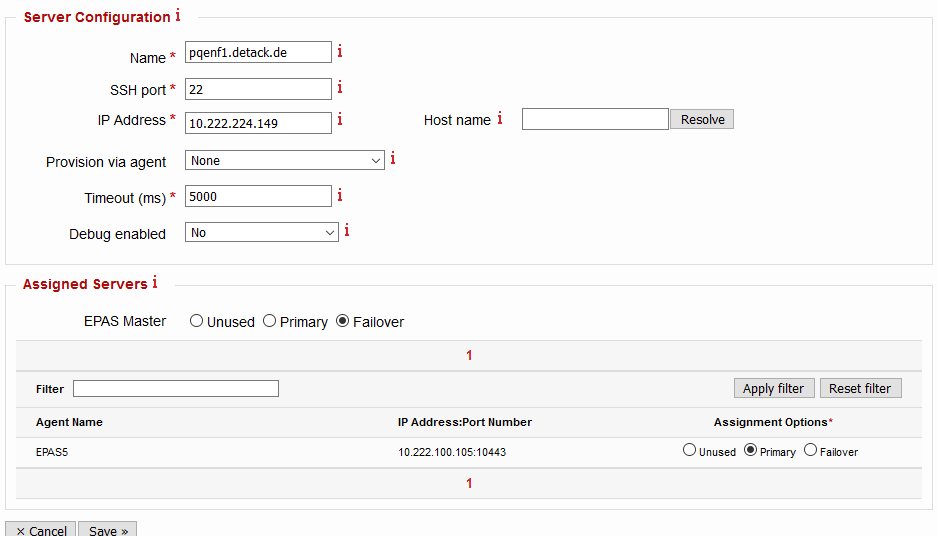Click the Apply filter button
The width and height of the screenshot is (937, 536).
[773, 388]
